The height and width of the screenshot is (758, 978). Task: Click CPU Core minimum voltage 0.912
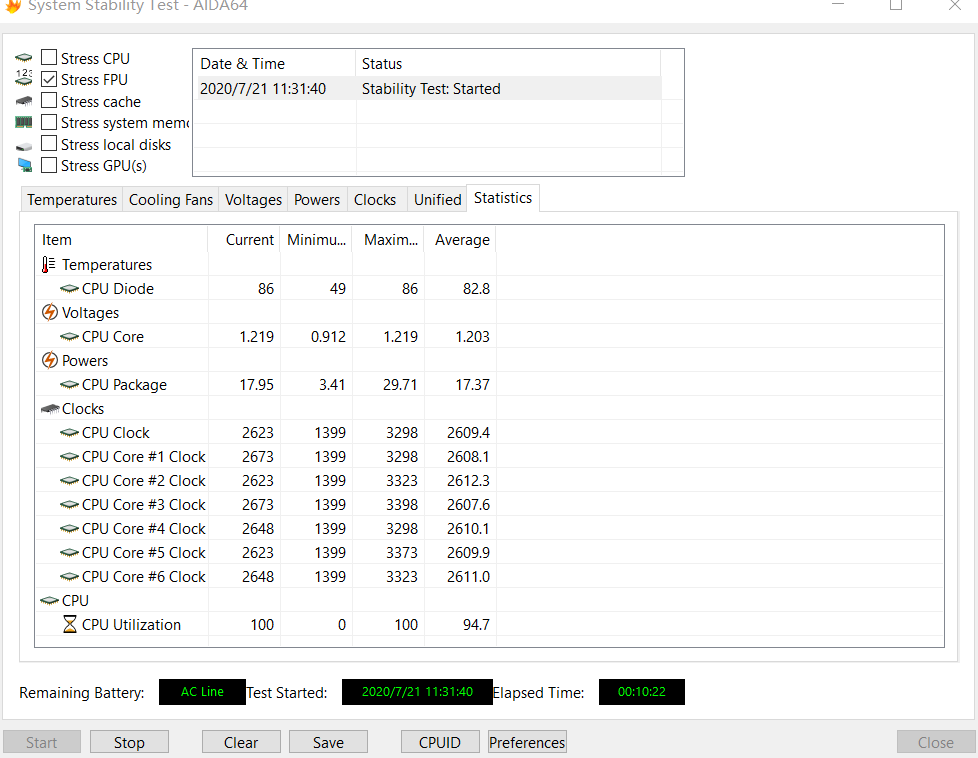coord(328,337)
